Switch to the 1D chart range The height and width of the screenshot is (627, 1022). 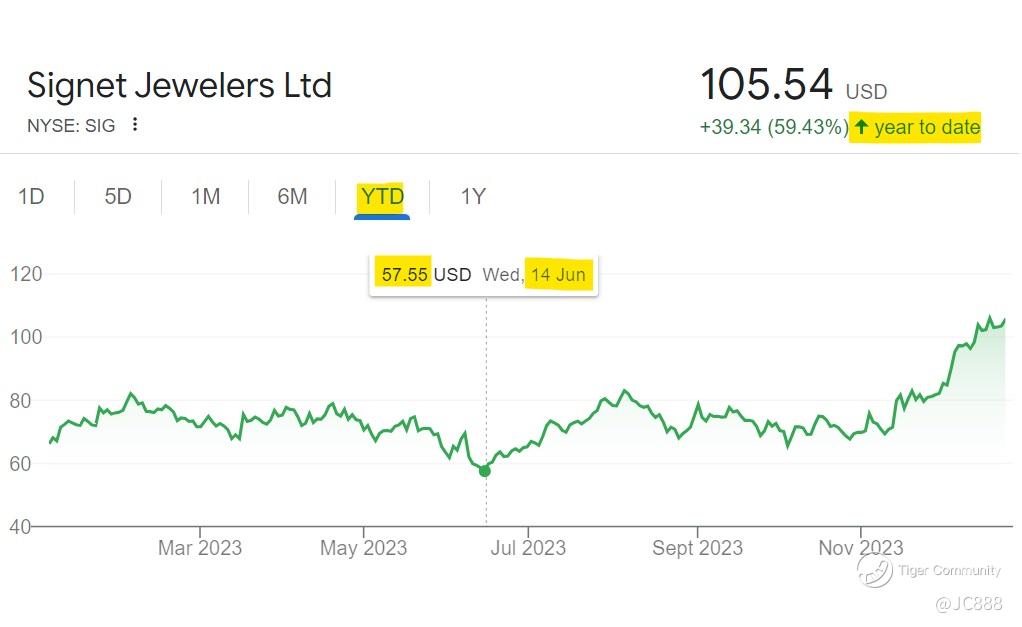point(31,196)
